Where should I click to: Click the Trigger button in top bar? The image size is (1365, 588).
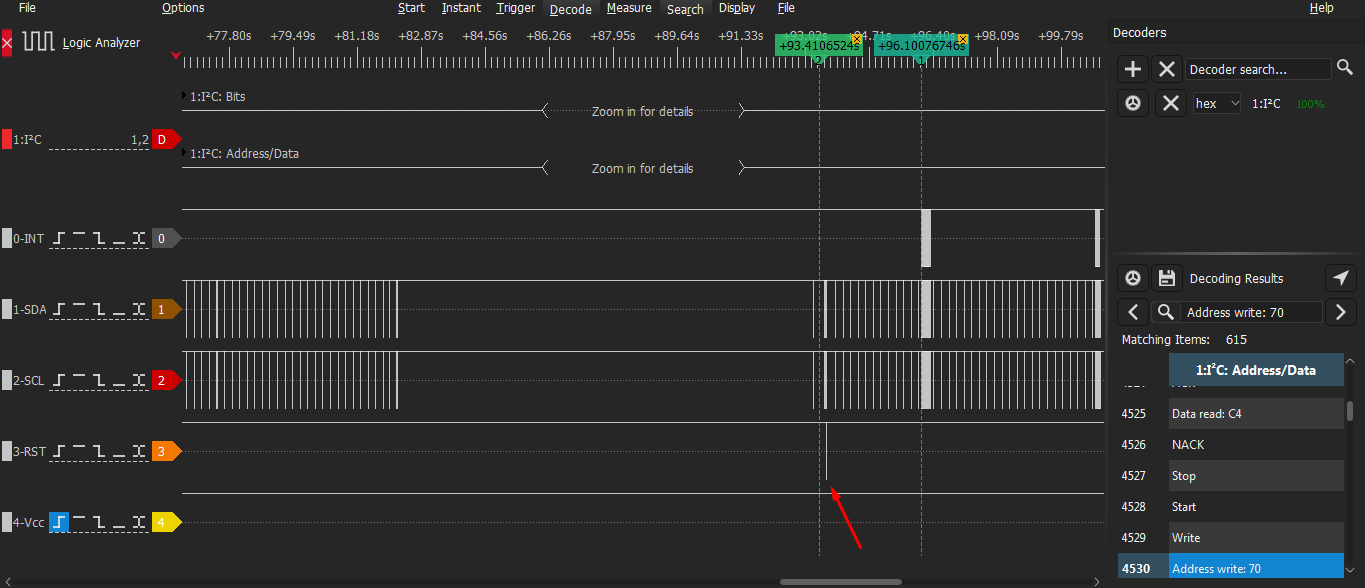pos(515,8)
